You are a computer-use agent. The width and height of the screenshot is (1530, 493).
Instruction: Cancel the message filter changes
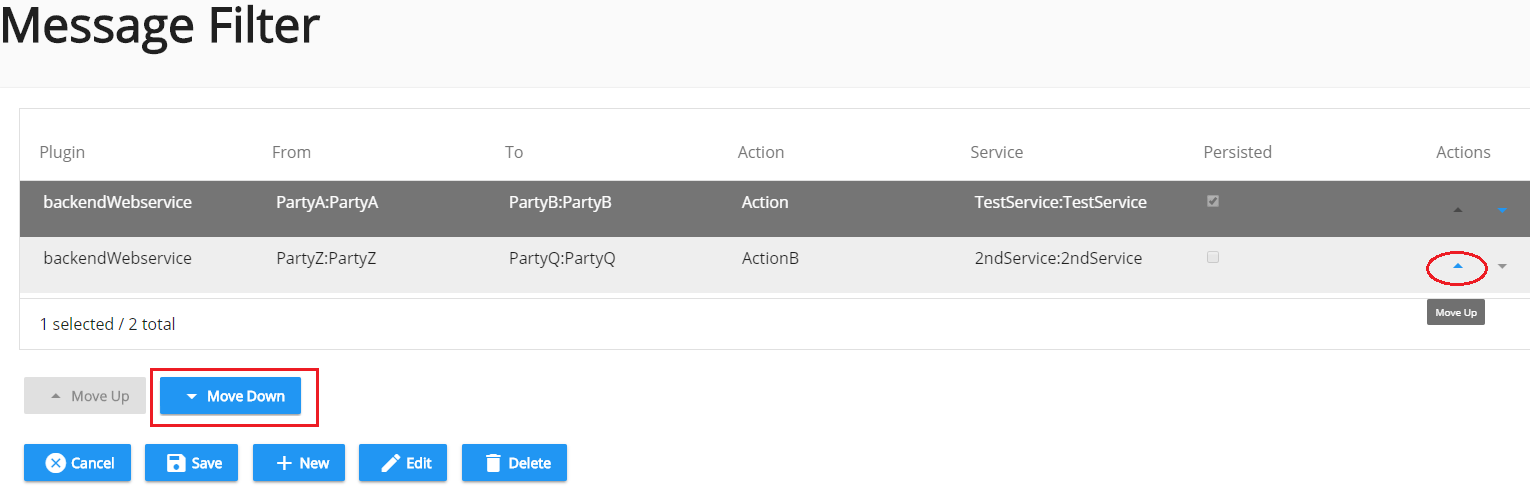(x=78, y=463)
